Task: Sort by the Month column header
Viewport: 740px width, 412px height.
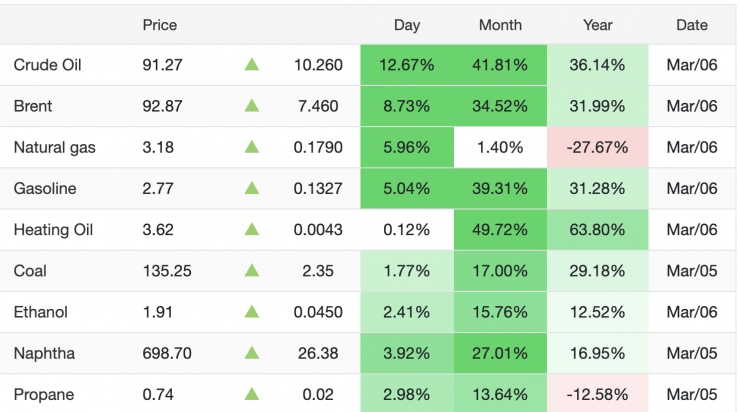Action: click(x=500, y=25)
